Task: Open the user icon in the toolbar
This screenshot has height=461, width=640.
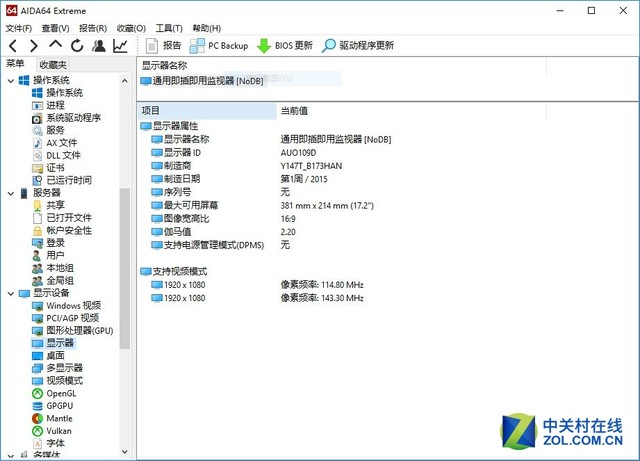Action: pyautogui.click(x=99, y=46)
